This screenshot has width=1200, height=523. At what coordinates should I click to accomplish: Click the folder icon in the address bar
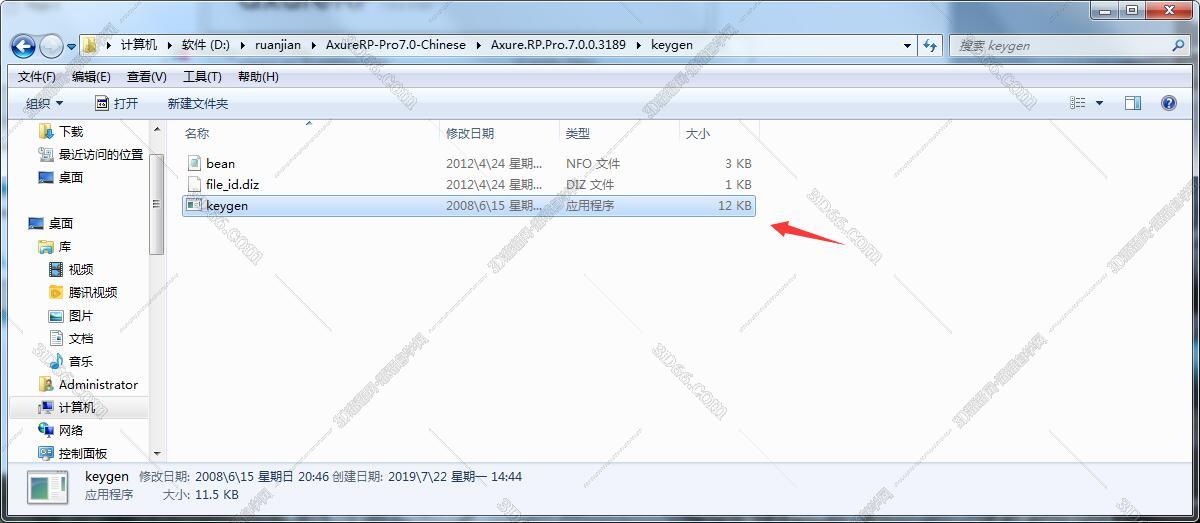[x=91, y=45]
